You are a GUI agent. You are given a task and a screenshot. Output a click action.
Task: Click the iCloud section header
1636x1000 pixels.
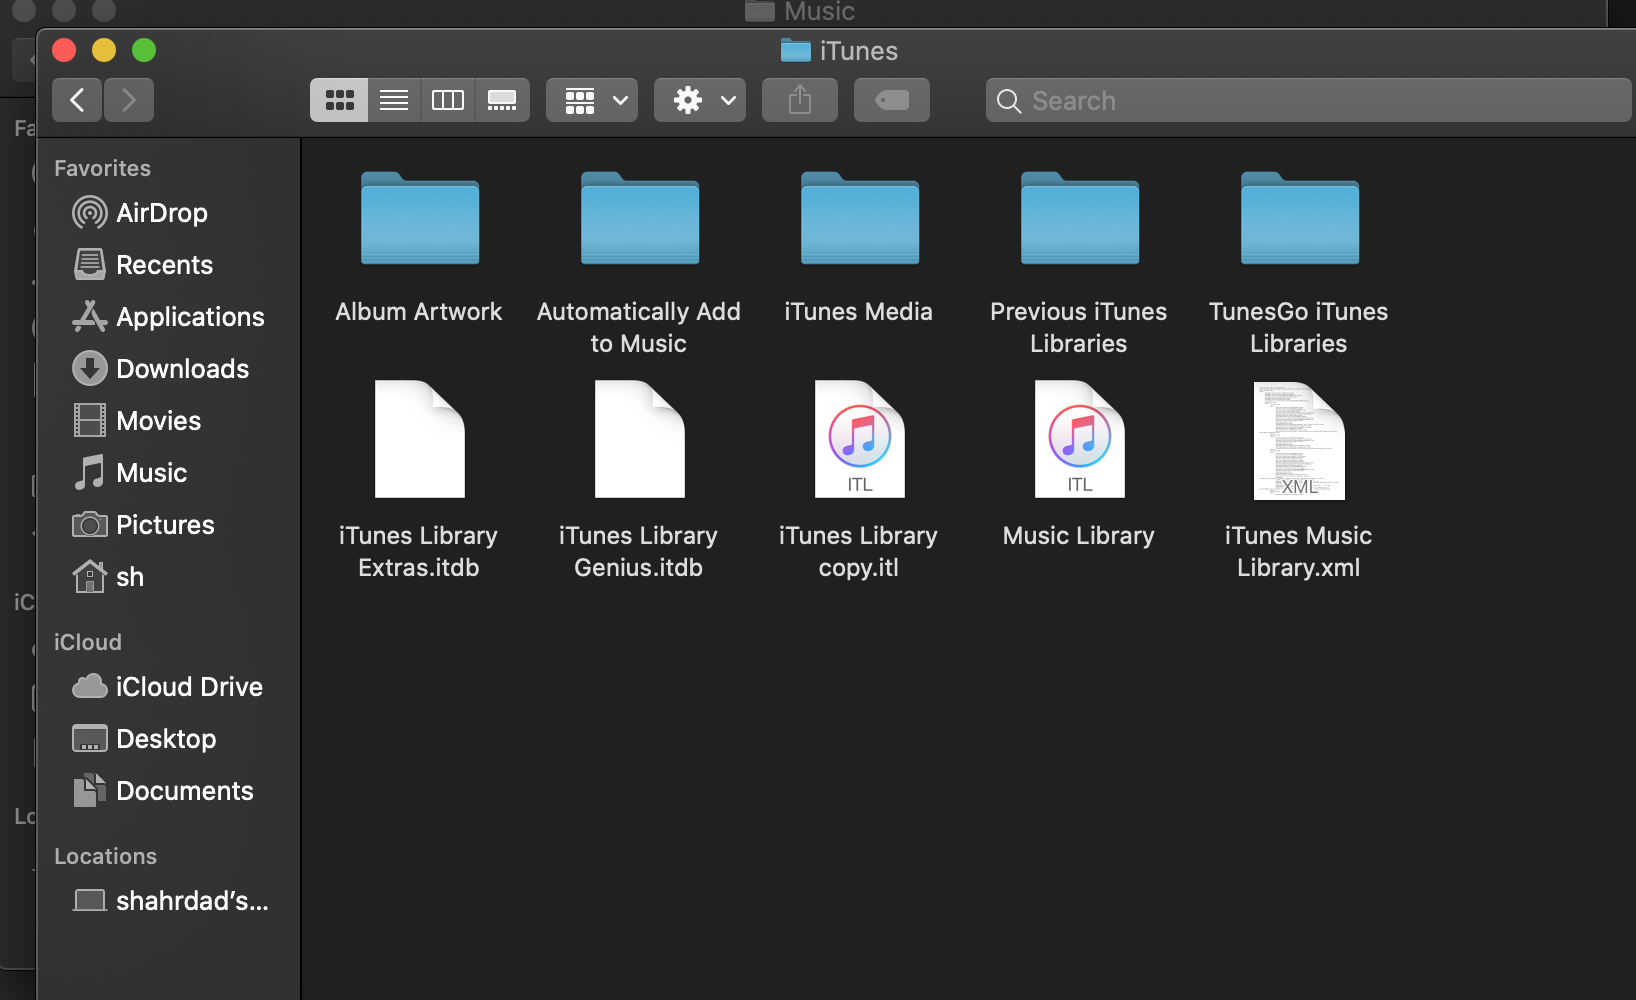pos(88,642)
